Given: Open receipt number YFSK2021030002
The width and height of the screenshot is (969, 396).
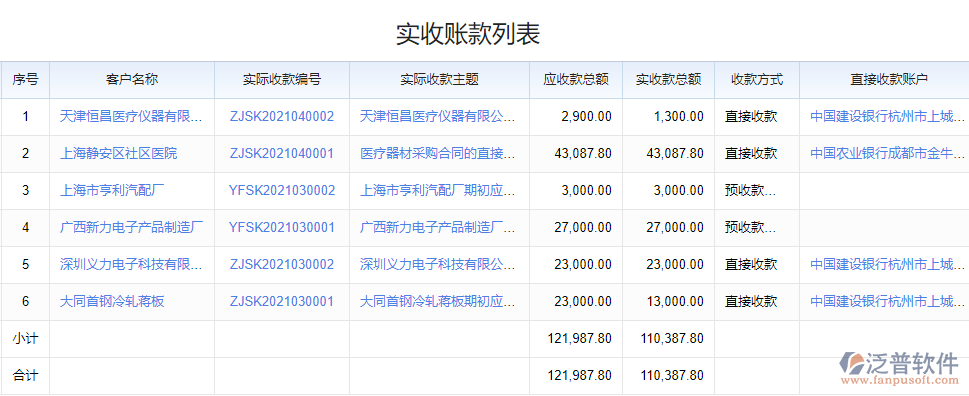Looking at the screenshot, I should point(282,190).
